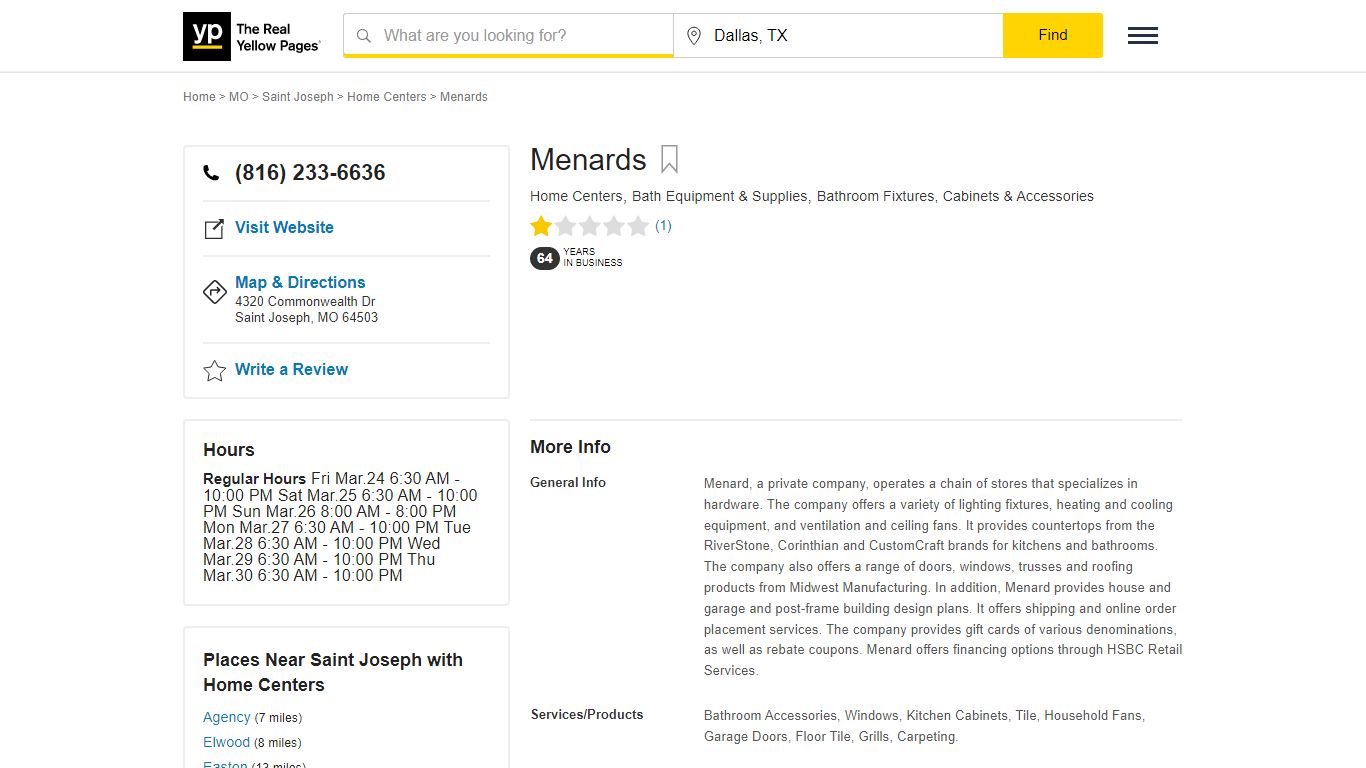Click the YP Real Yellow Pages logo
Viewport: 1366px width, 768px height.
click(252, 36)
